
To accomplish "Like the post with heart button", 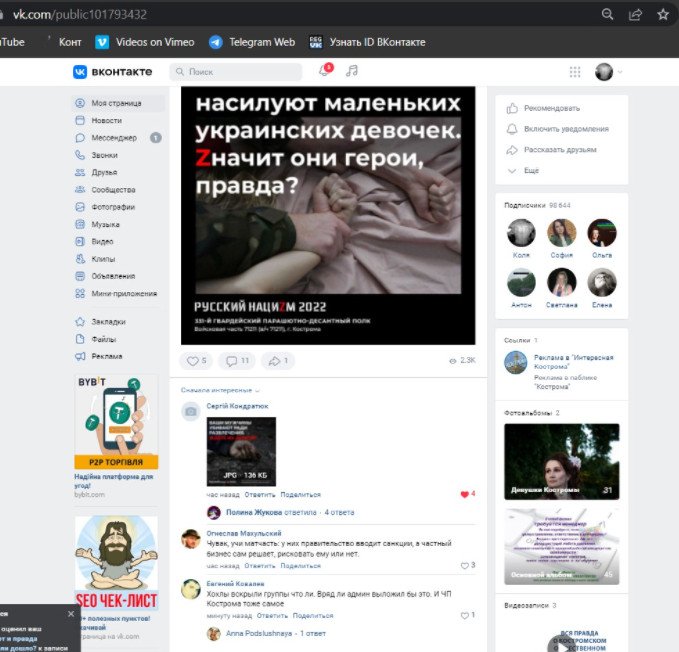I will 198,361.
